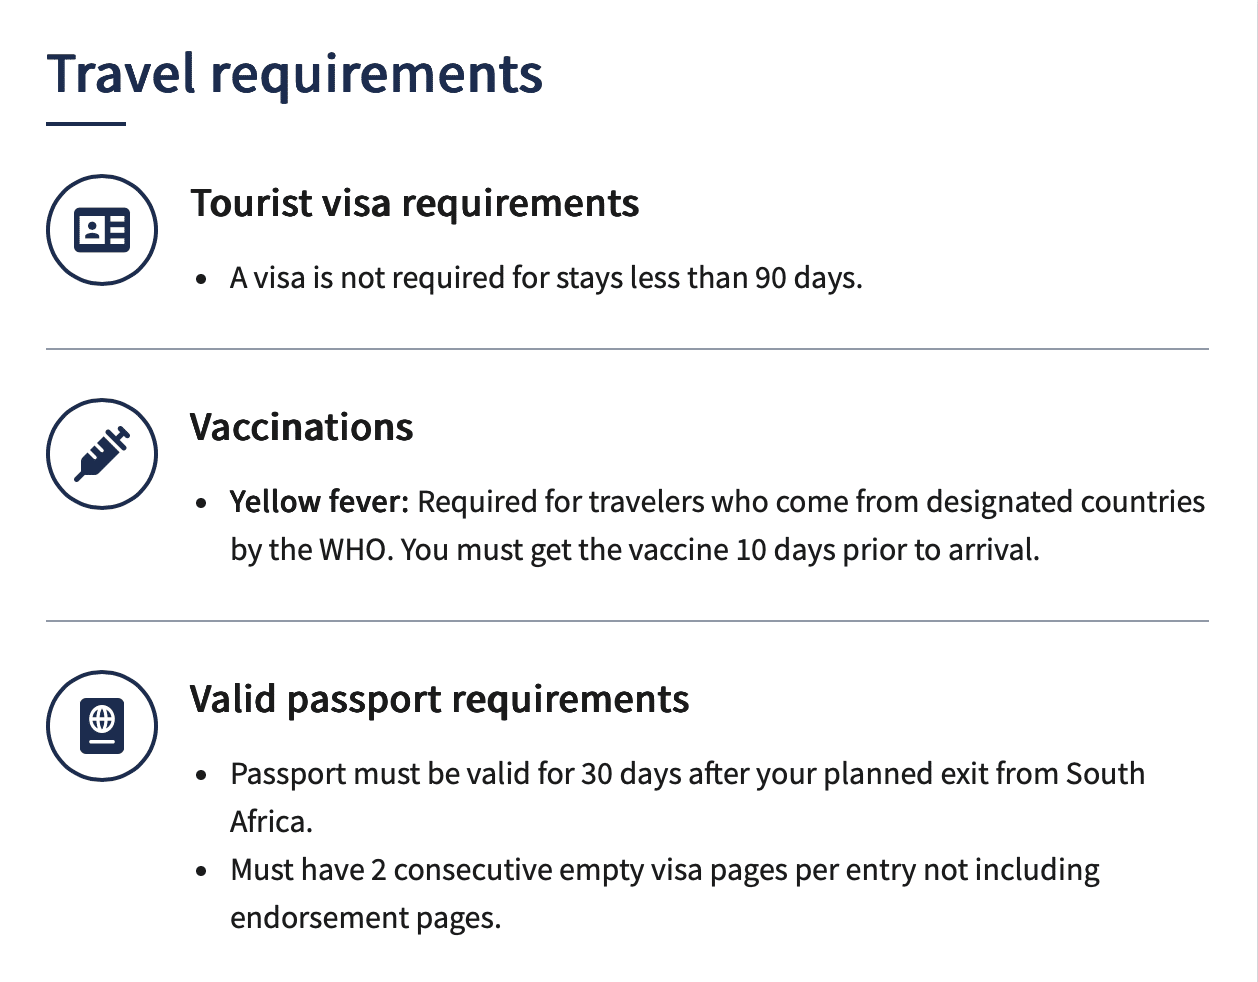The width and height of the screenshot is (1258, 982).
Task: Click the passport icon beside Valid passport requirements
Action: click(102, 726)
